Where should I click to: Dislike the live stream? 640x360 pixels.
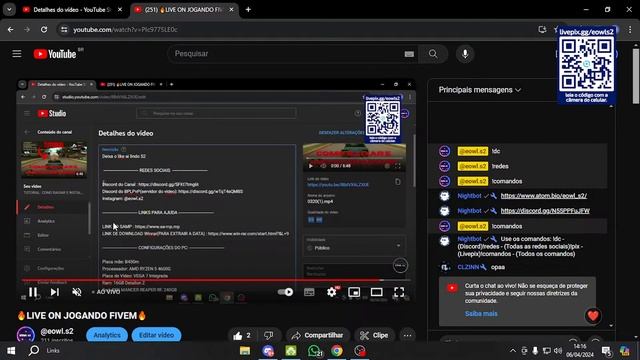coord(269,336)
